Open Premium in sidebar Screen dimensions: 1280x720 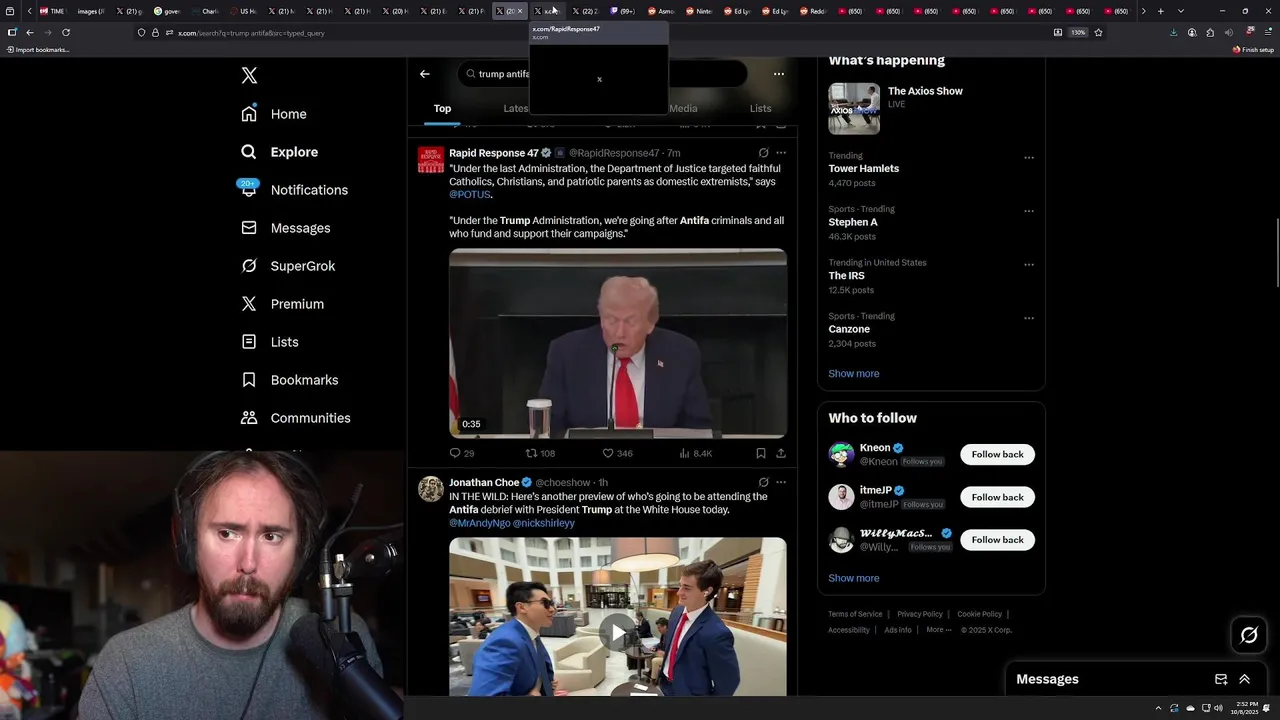pyautogui.click(x=282, y=304)
